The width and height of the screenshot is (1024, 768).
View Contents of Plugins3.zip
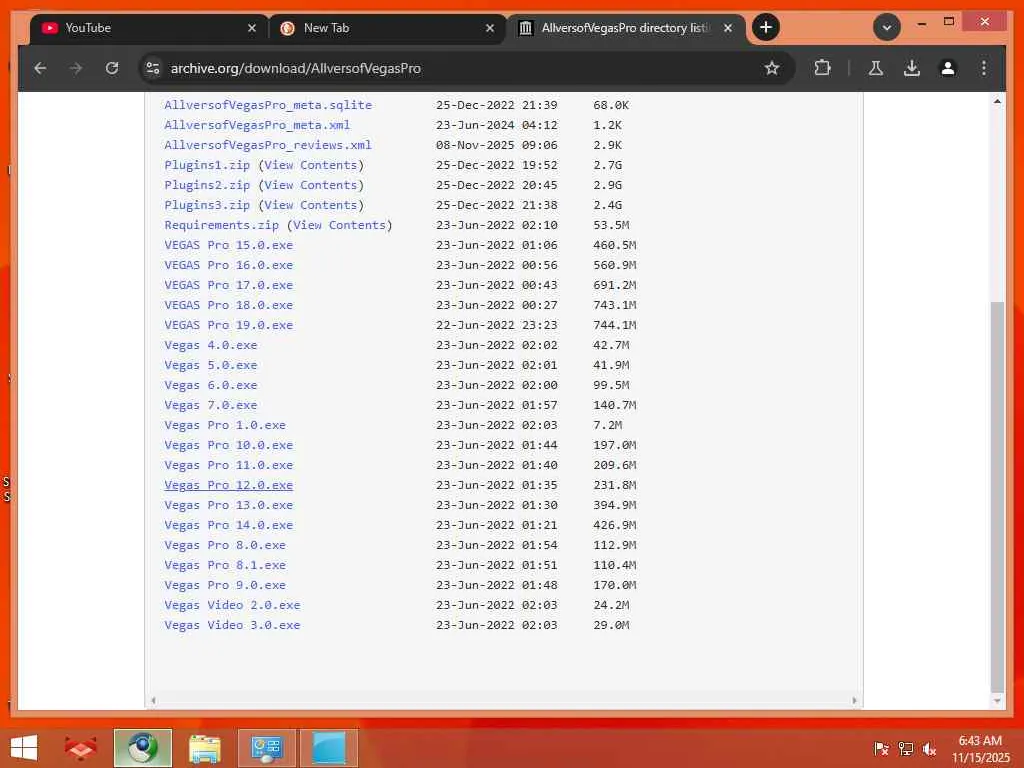coord(311,205)
